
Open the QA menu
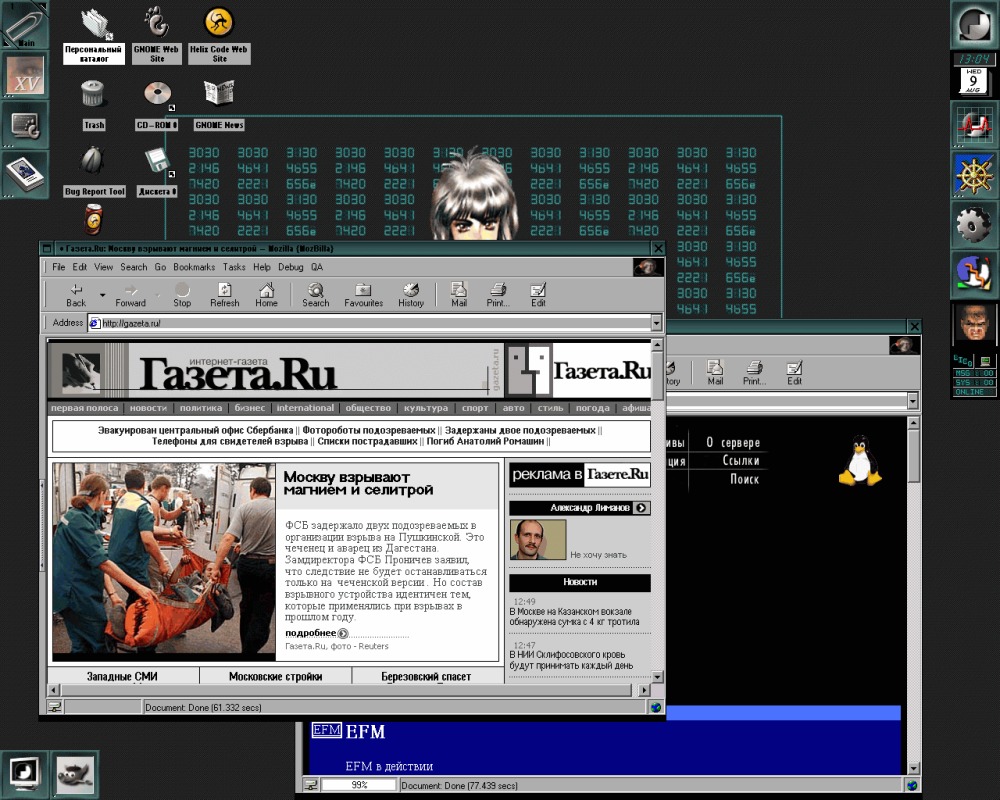(x=317, y=267)
